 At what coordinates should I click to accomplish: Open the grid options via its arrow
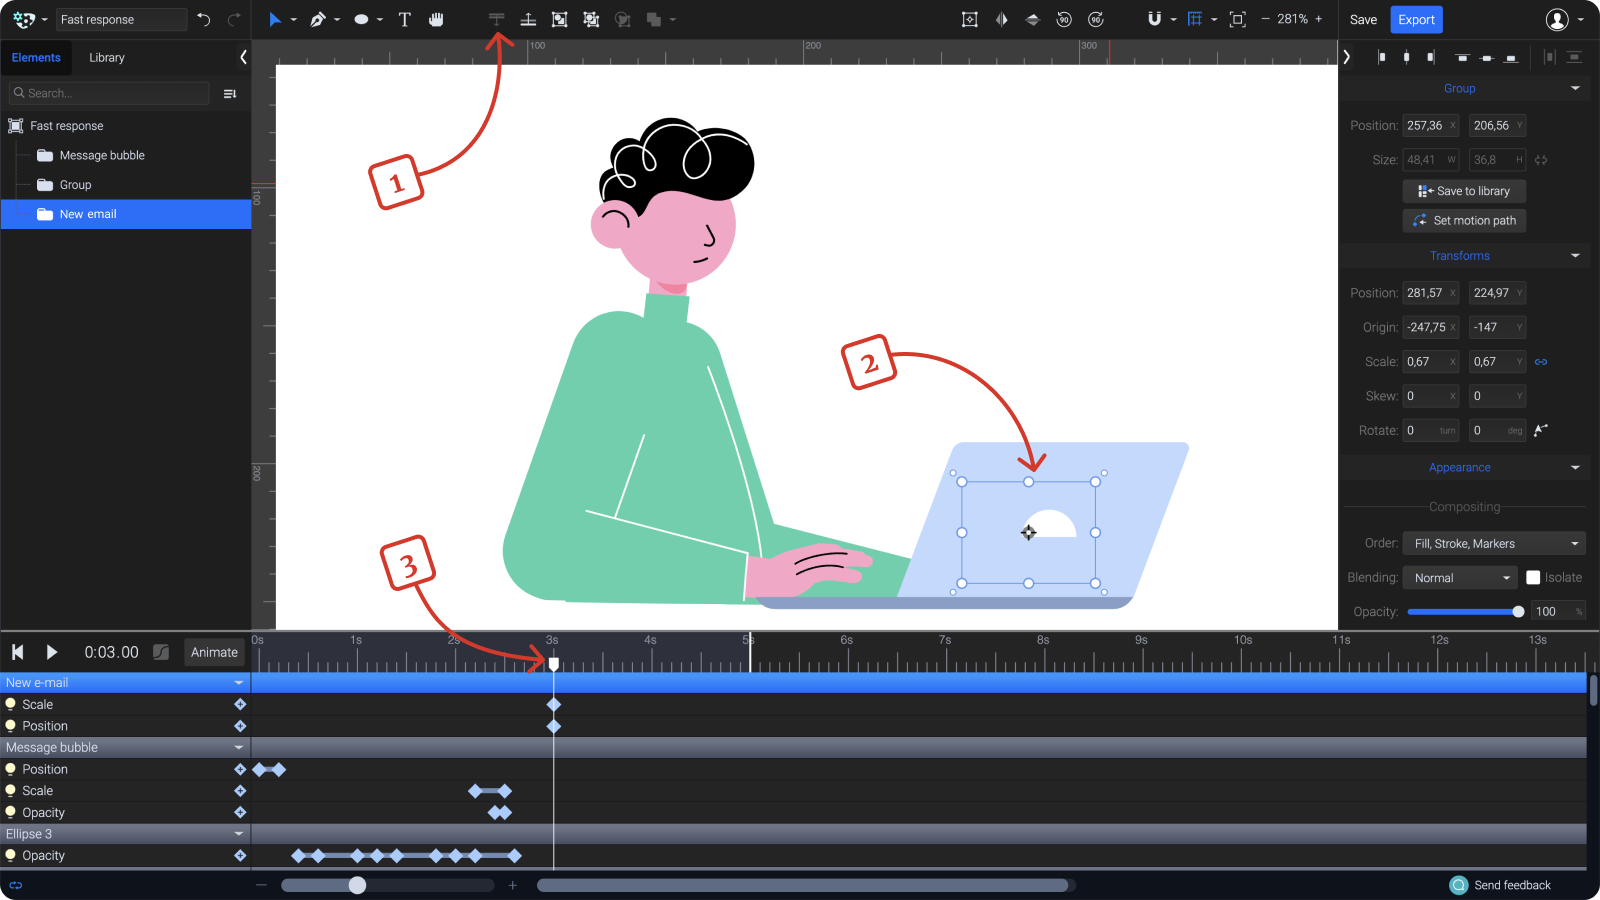coord(1213,19)
